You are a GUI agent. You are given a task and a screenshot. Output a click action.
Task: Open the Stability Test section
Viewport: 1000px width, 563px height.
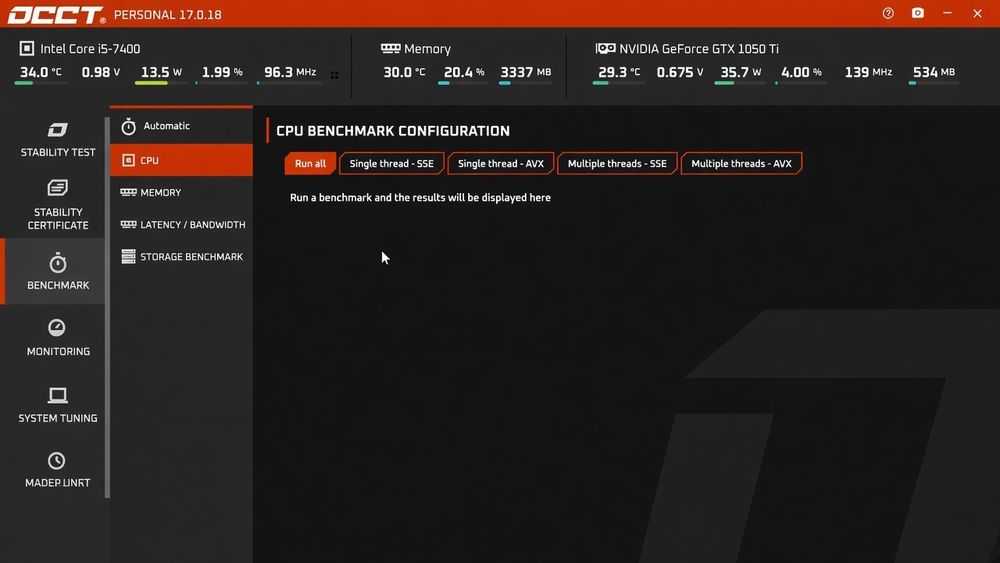coord(57,140)
